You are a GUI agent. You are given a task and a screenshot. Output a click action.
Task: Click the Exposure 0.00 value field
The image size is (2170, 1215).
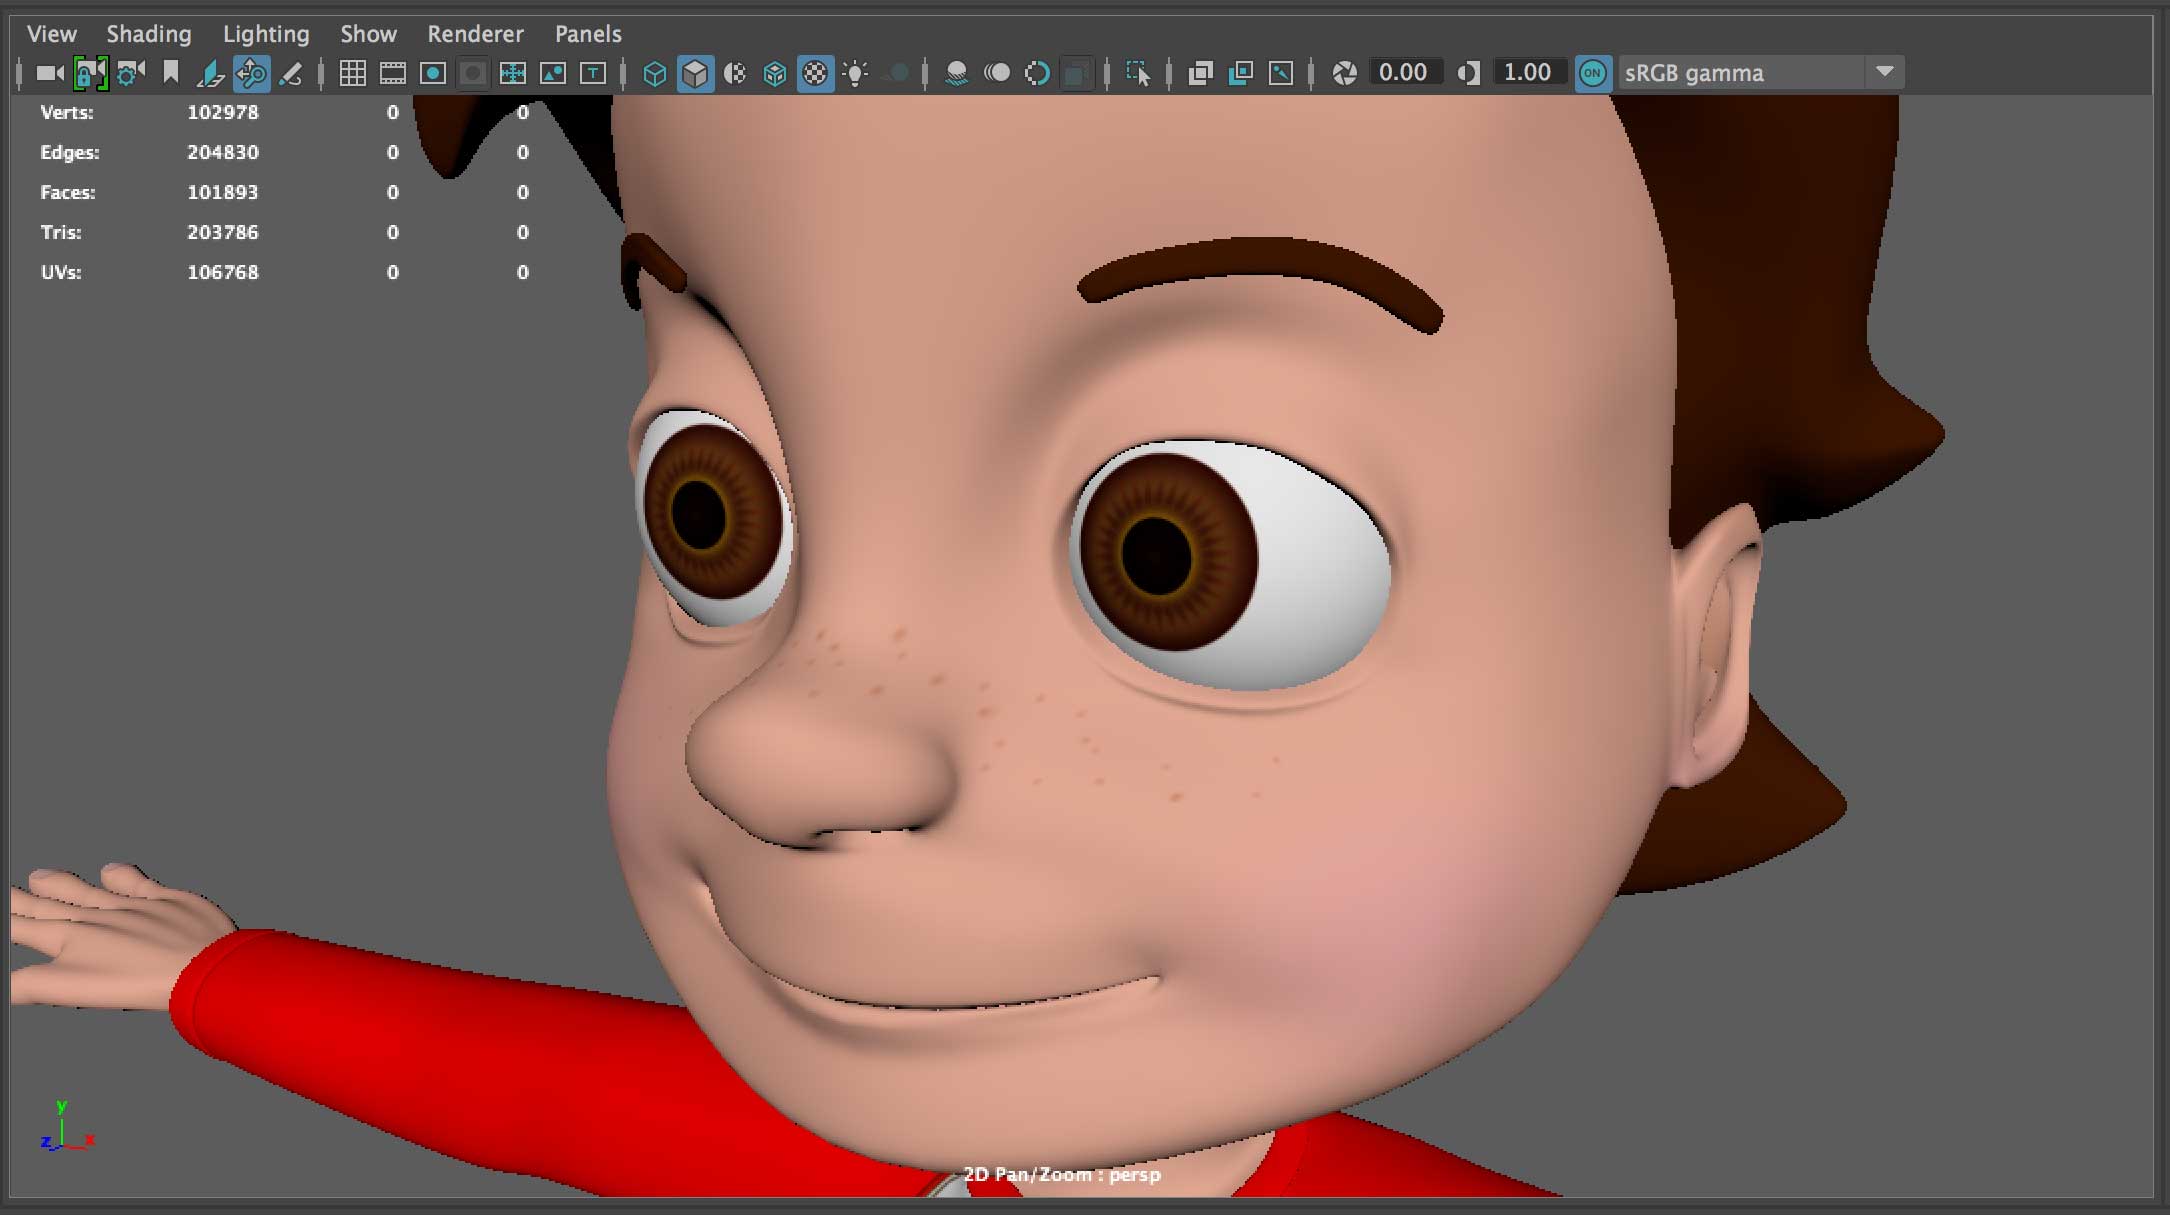coord(1403,73)
